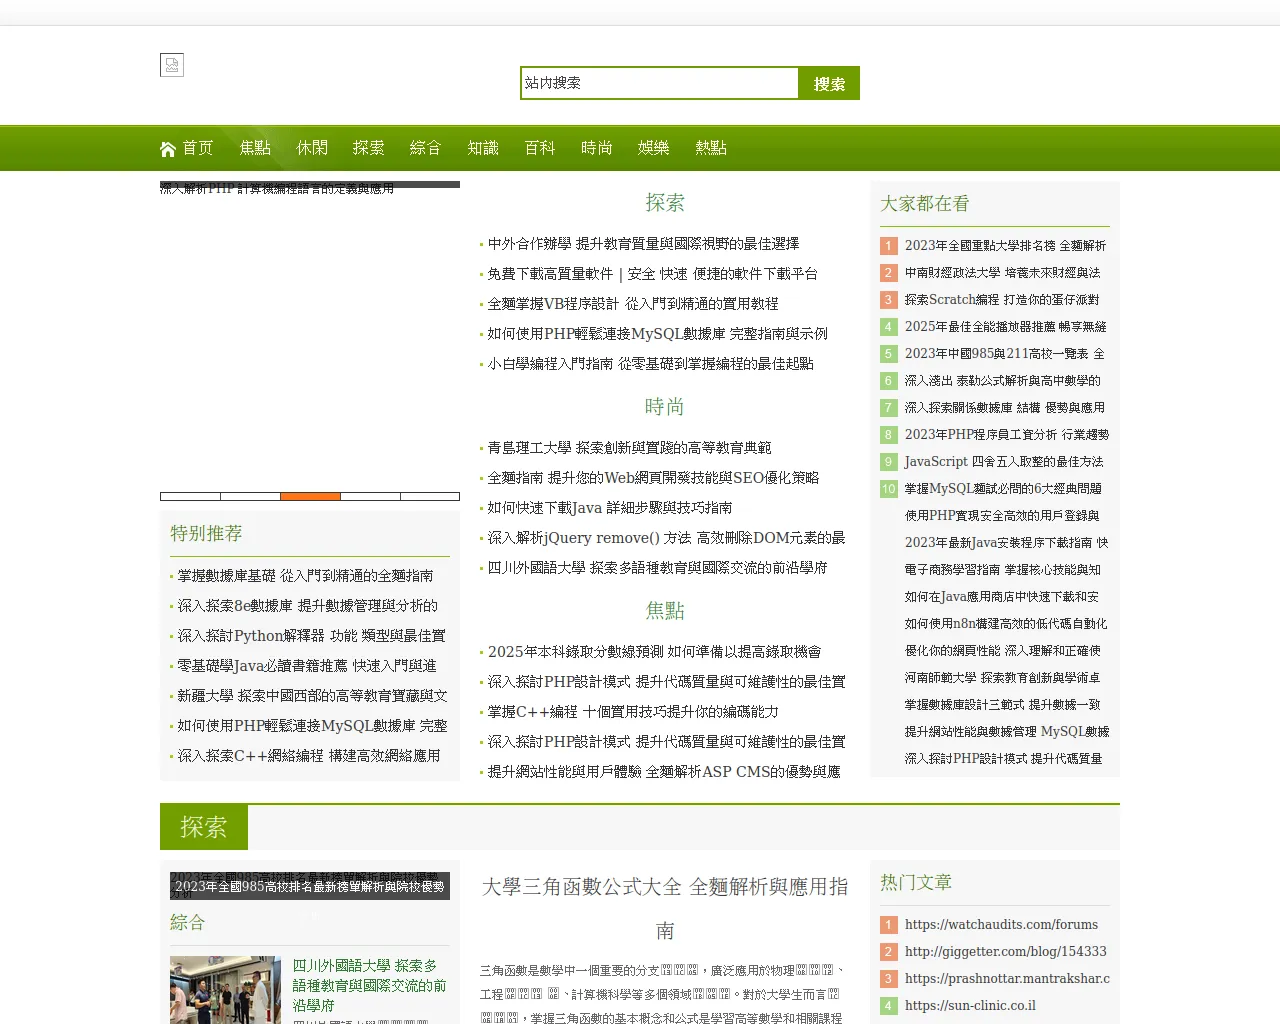Open article "2025年本科錄取分數線預測 如何準備以提高錄取機會"
Viewport: 1280px width, 1024px height.
[655, 652]
